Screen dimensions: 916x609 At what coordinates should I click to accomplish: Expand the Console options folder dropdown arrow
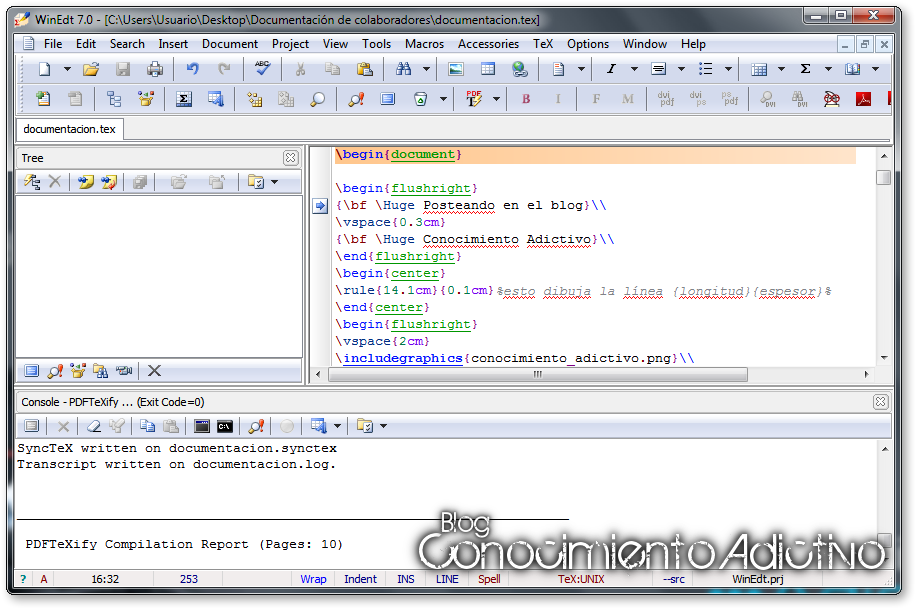point(383,426)
